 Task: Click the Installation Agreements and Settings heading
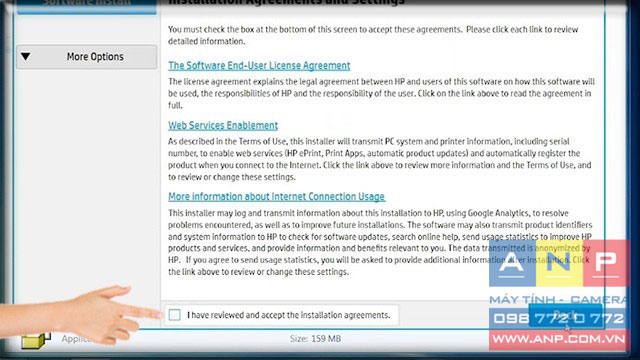coord(286,2)
